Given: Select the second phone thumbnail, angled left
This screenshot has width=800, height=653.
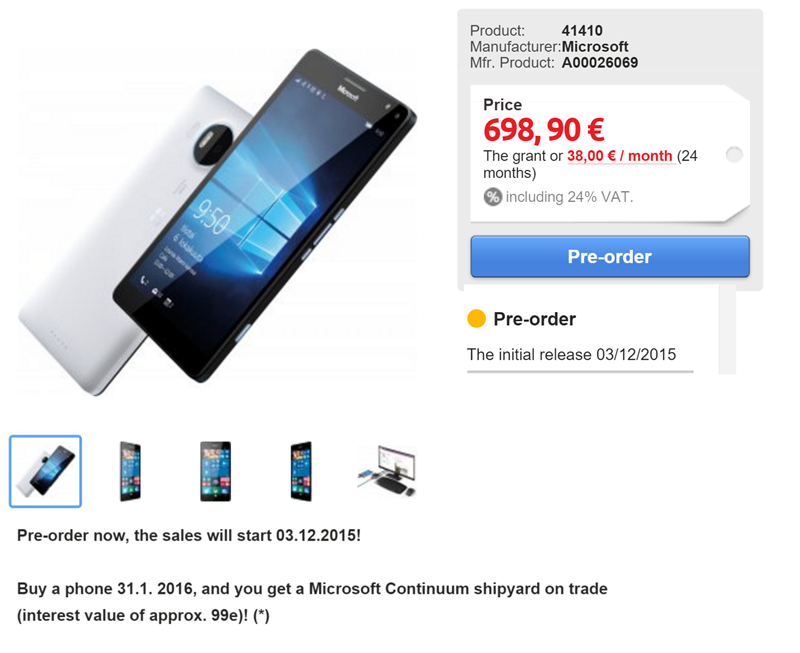Looking at the screenshot, I should point(130,471).
